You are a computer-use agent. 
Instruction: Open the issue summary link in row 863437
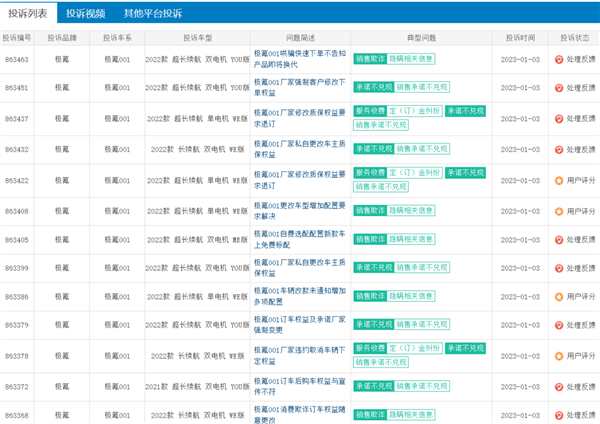pyautogui.click(x=300, y=118)
